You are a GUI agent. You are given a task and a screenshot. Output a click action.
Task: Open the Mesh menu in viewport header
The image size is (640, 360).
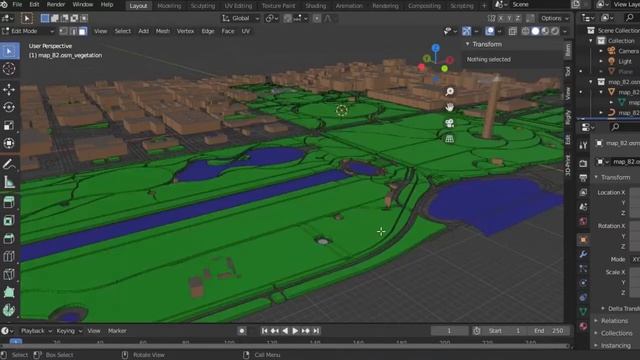162,31
